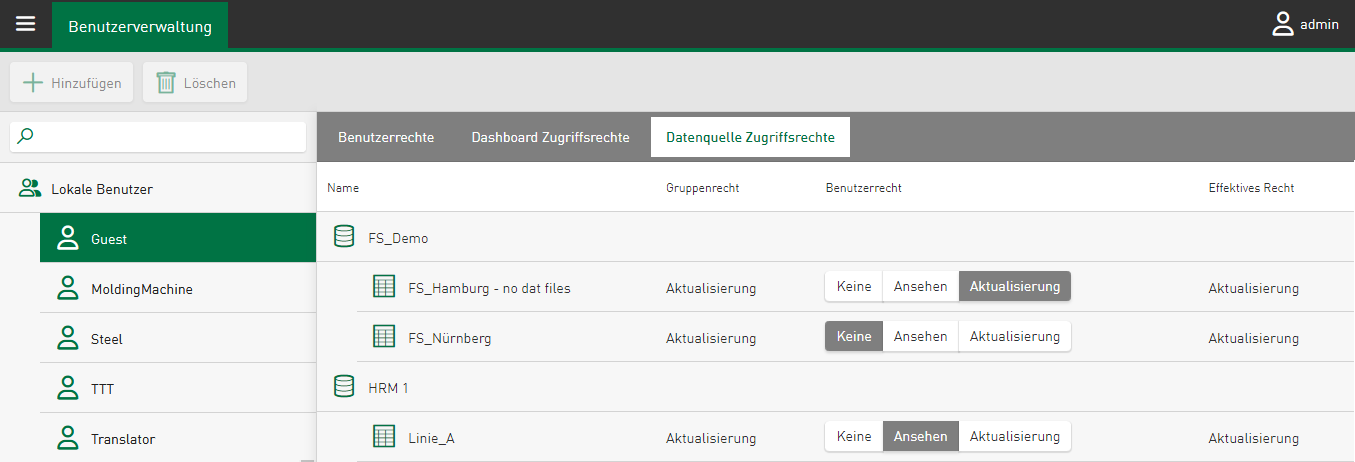1355x462 pixels.
Task: Collapse the FS_Demo data source
Action: pyautogui.click(x=398, y=238)
